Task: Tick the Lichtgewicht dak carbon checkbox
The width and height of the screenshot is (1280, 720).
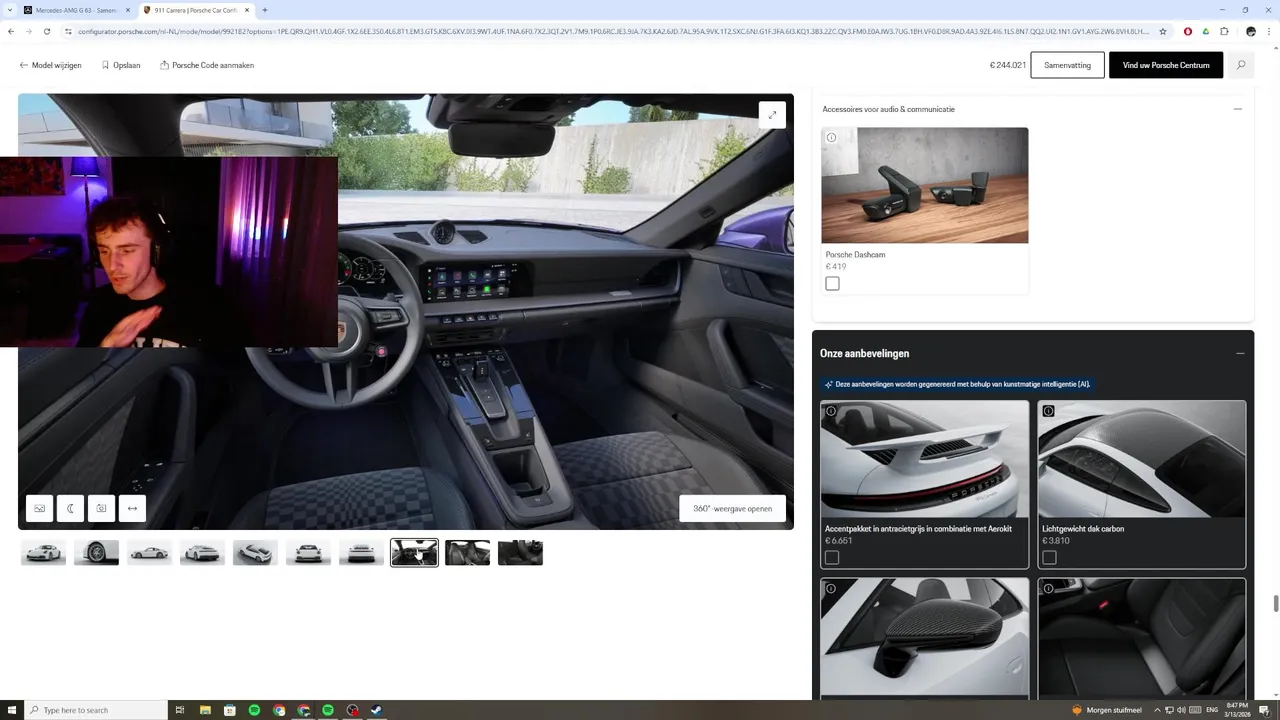Action: pos(1049,557)
